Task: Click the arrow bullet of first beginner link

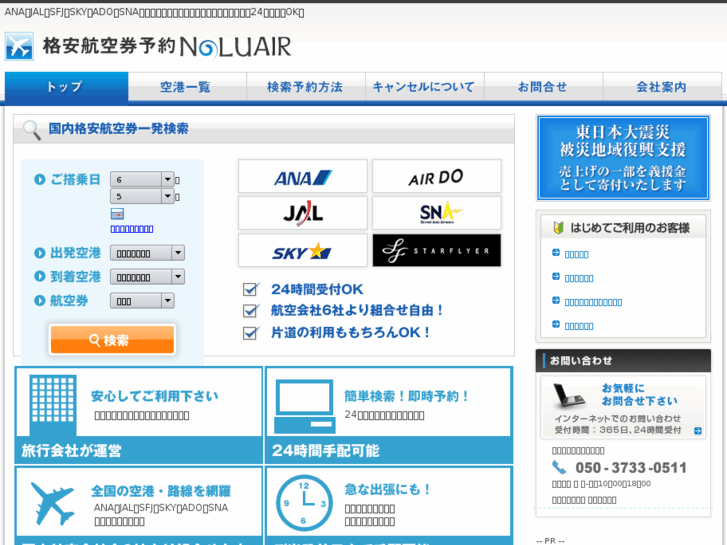Action: 556,253
